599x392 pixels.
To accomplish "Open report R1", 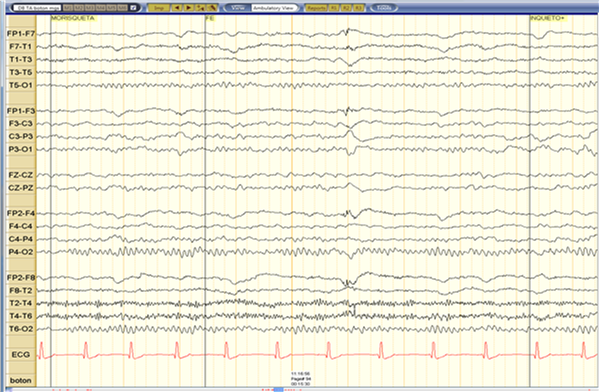I will coord(334,8).
